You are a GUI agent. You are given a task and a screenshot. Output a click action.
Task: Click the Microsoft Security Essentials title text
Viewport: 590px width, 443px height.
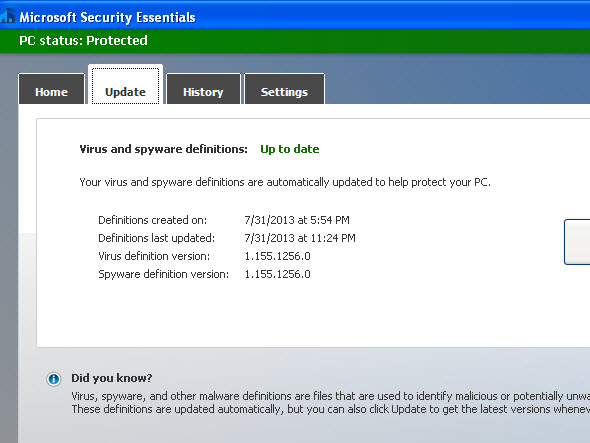click(x=107, y=17)
